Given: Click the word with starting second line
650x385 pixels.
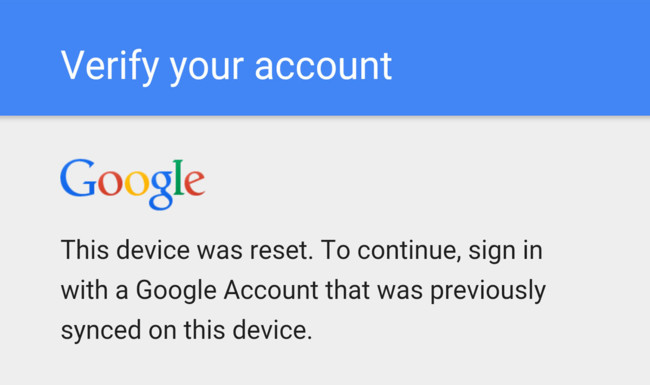Looking at the screenshot, I should 85,290.
